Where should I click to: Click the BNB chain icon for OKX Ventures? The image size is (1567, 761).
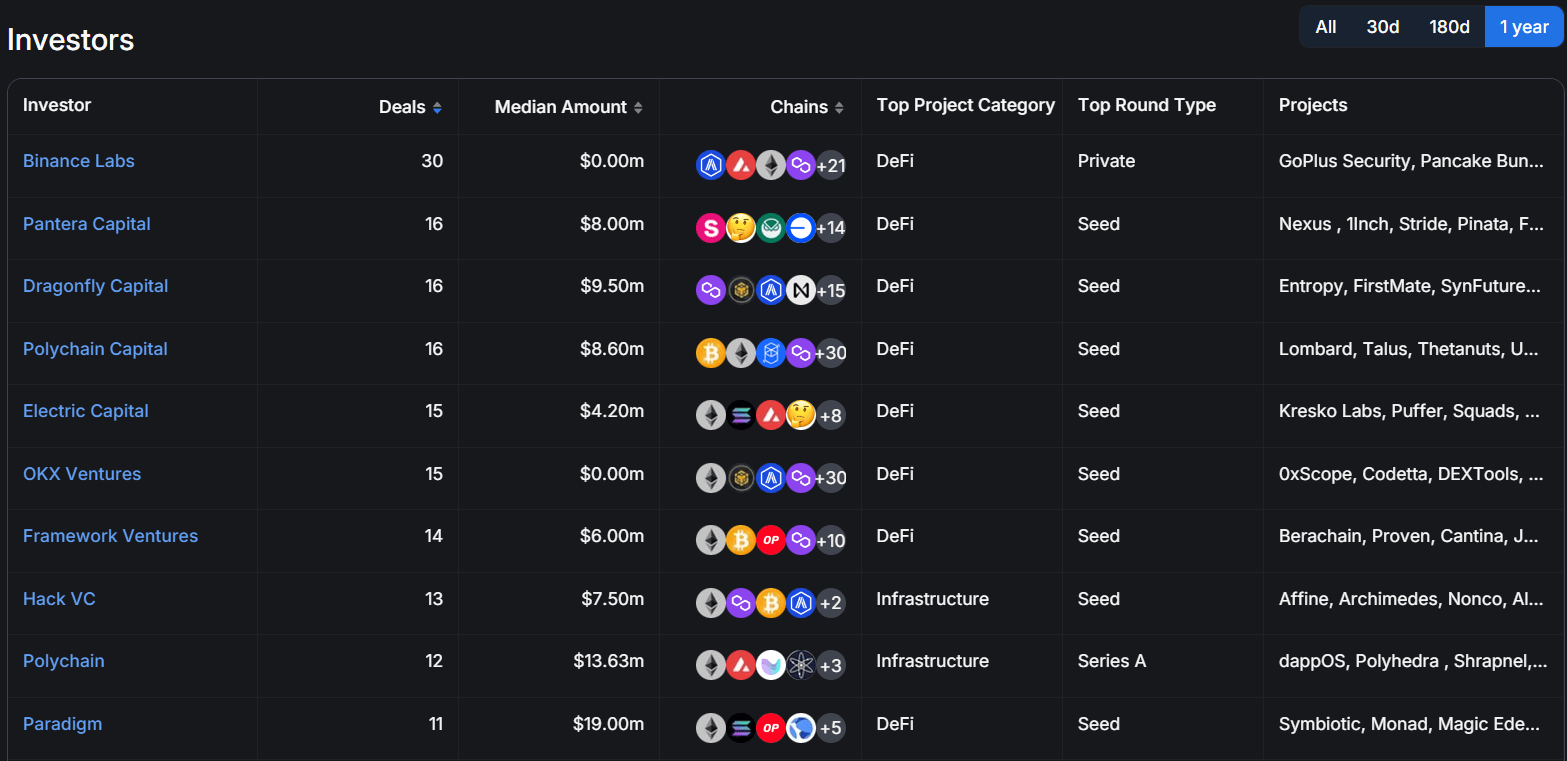click(740, 478)
